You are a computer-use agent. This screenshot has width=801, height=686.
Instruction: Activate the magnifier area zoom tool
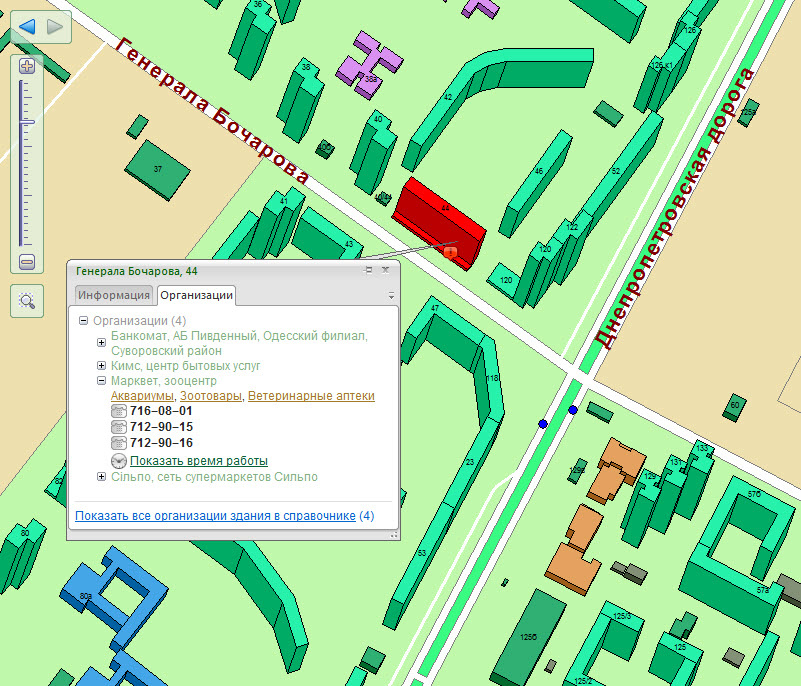click(x=27, y=300)
